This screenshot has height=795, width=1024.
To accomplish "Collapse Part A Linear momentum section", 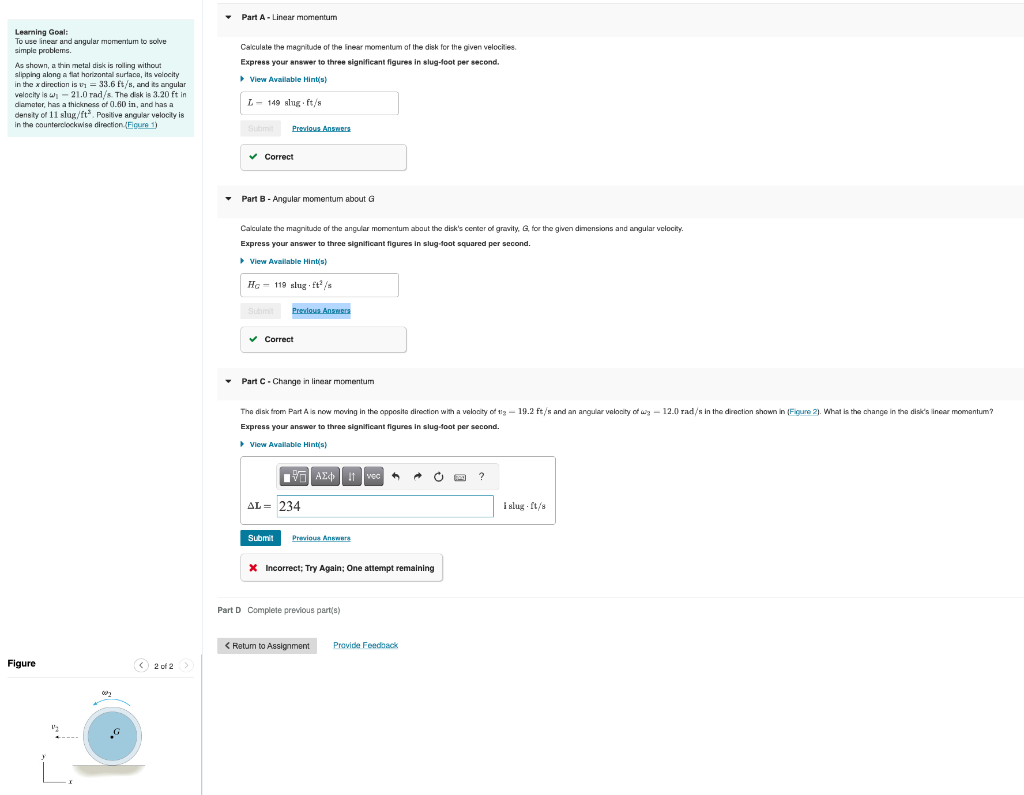I will pyautogui.click(x=228, y=18).
